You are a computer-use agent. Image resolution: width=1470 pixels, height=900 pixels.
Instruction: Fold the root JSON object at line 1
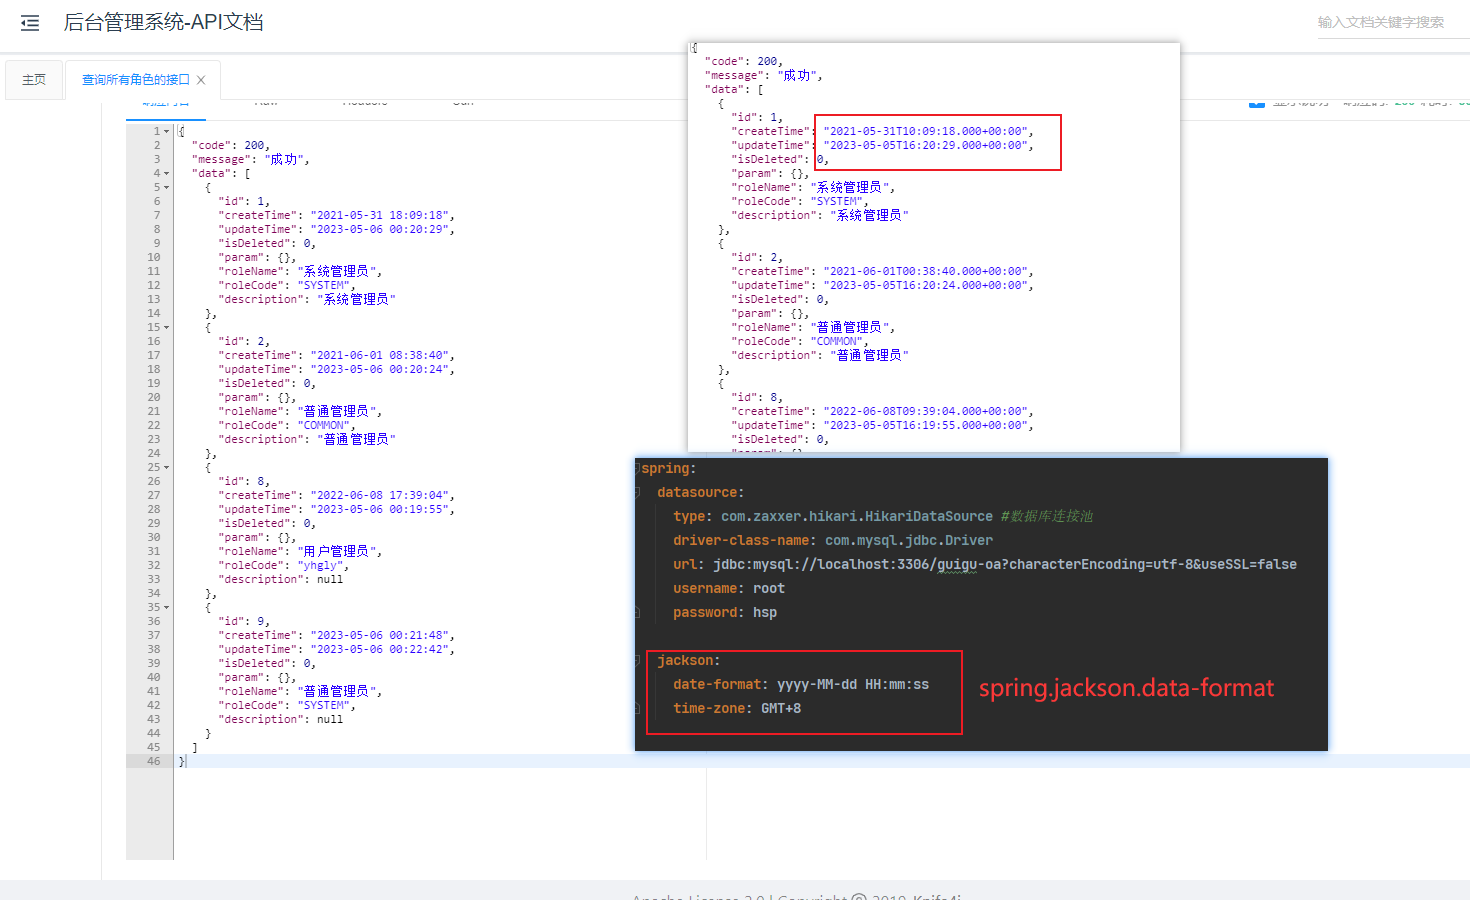tap(167, 132)
